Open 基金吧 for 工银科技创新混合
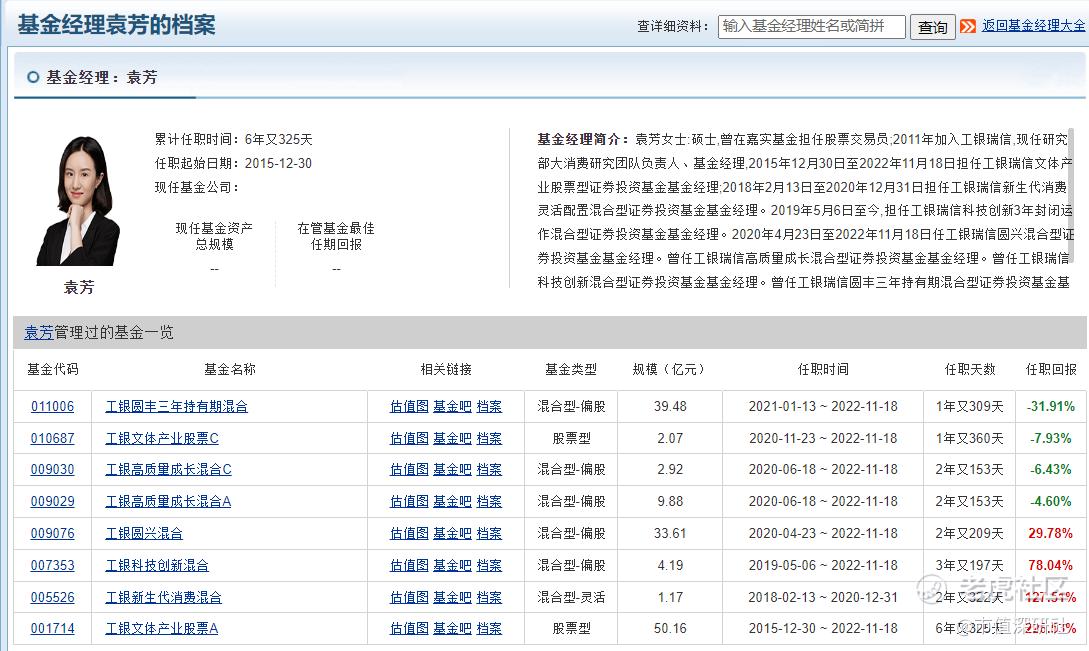Image resolution: width=1089 pixels, height=651 pixels. (x=452, y=566)
